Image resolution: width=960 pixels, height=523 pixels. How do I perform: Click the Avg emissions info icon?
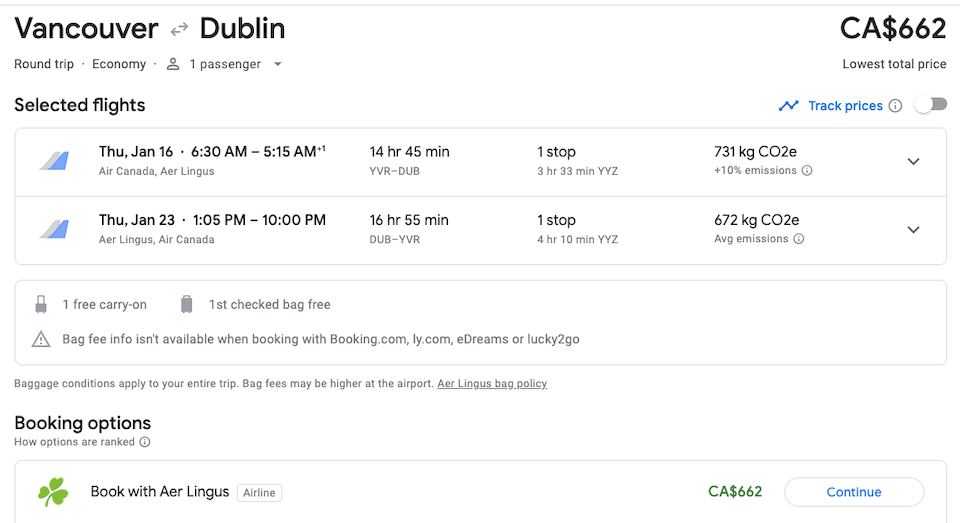[x=798, y=239]
